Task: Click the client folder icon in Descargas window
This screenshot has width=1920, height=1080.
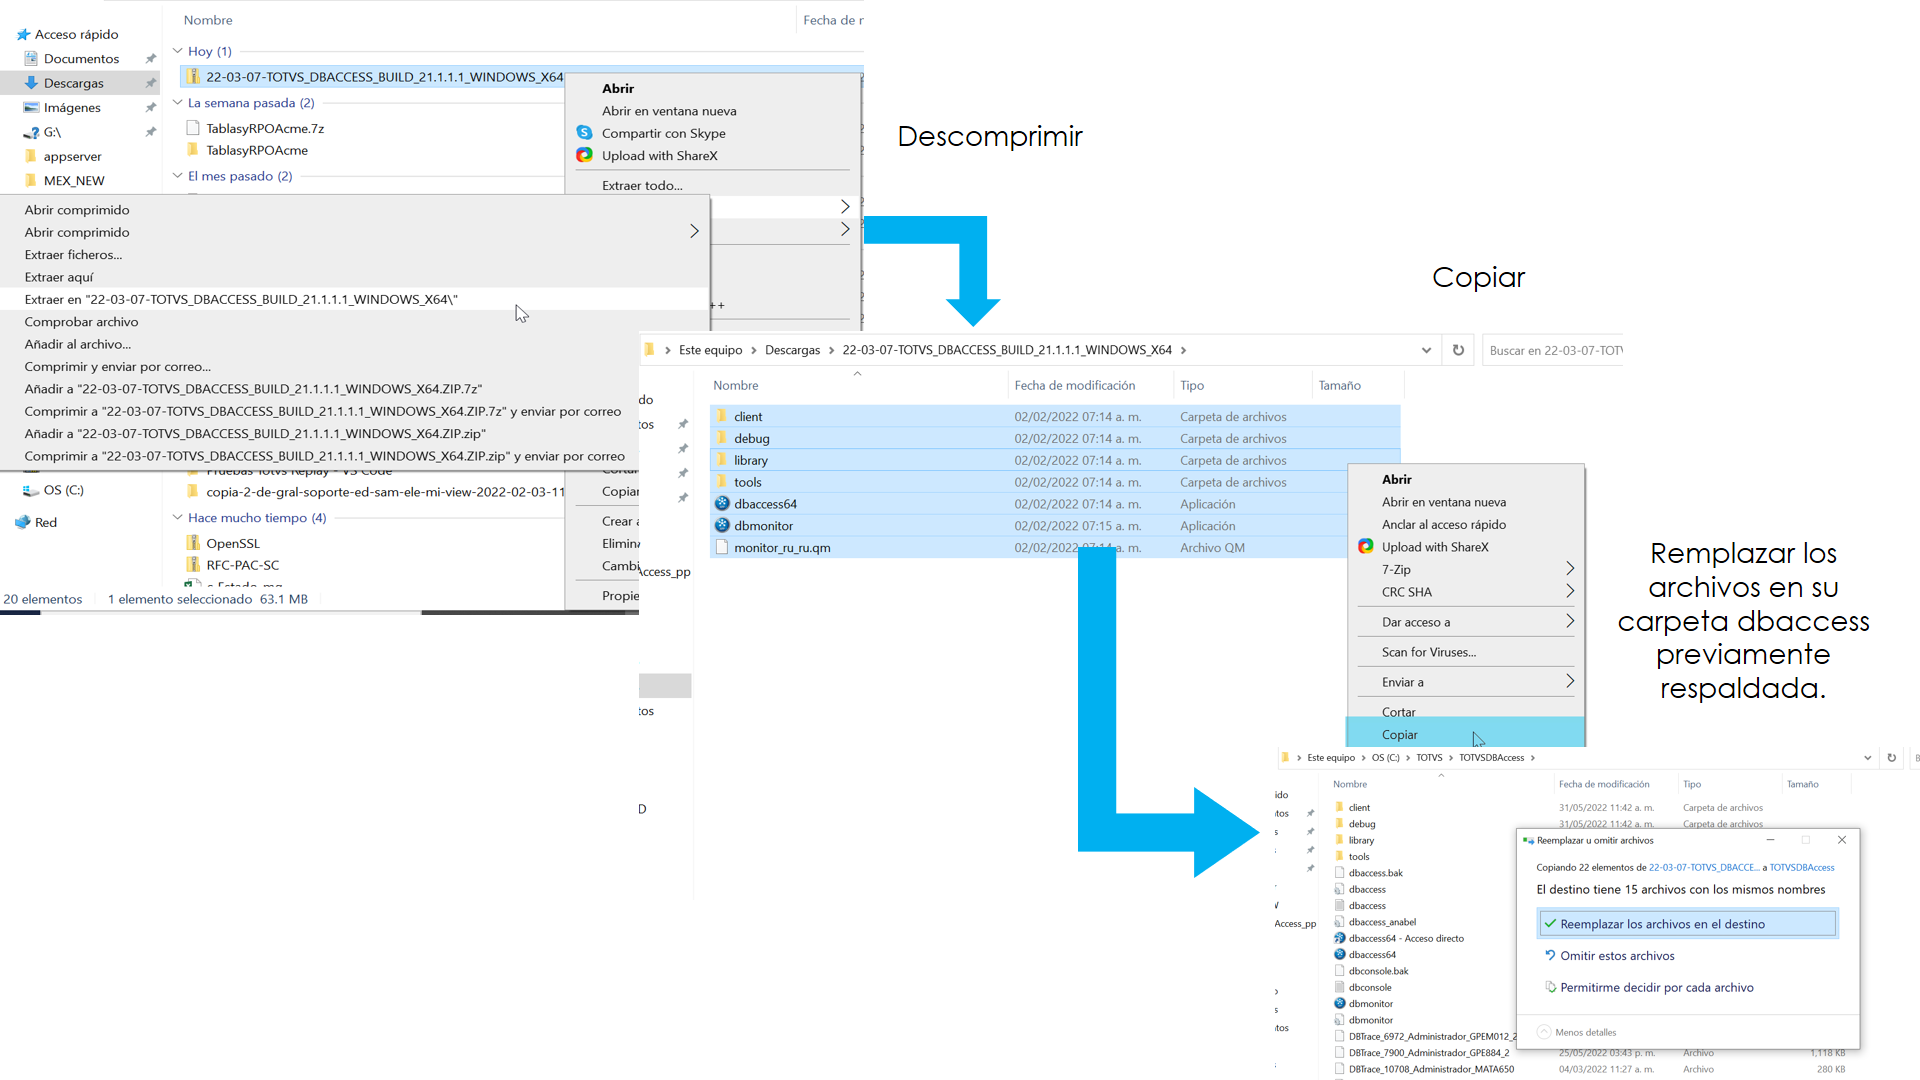Action: click(722, 416)
